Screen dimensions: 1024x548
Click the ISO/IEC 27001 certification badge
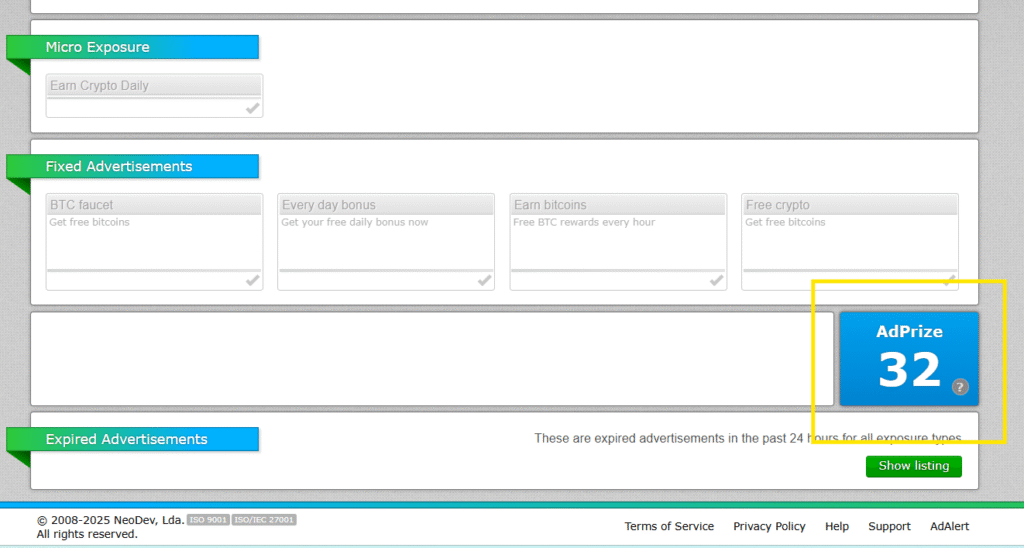(264, 520)
